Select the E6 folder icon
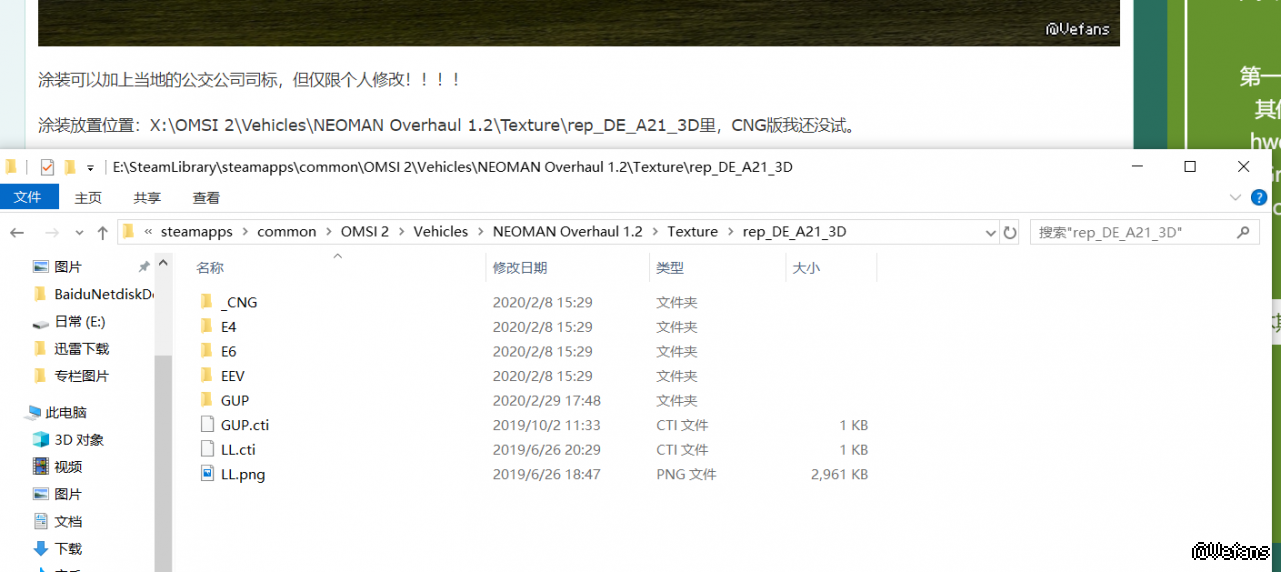Viewport: 1281px width, 572px height. pyautogui.click(x=207, y=351)
